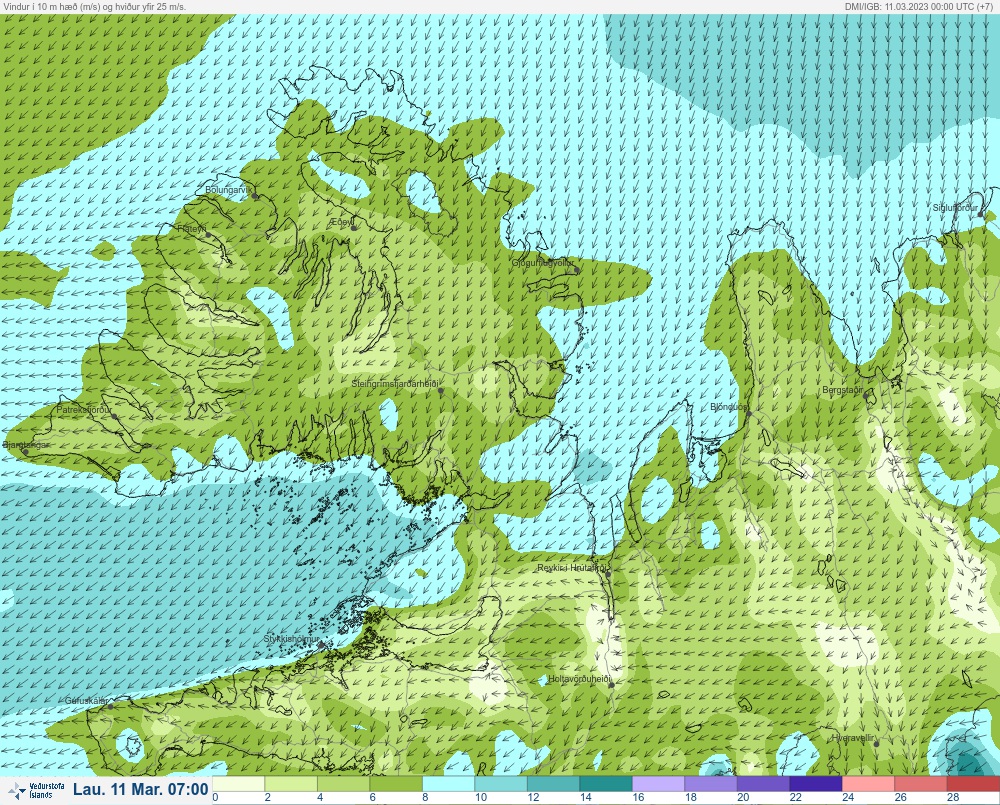1000x805 pixels.
Task: Pick the purple 20–22 m/s legend swatch
Action: point(763,783)
